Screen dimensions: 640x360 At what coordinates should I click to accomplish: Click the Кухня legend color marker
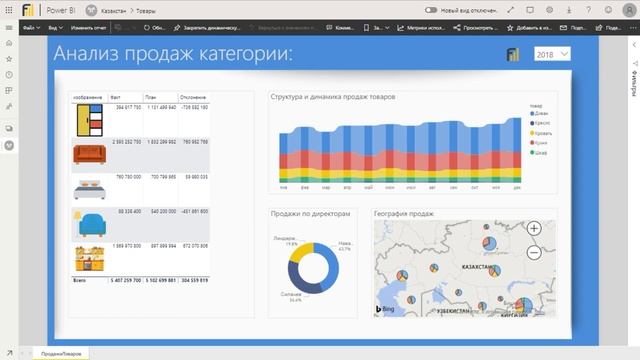click(532, 143)
